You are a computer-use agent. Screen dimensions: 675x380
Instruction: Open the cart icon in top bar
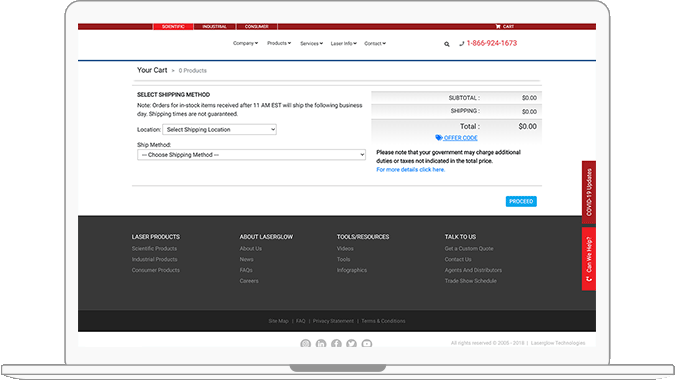tap(498, 27)
